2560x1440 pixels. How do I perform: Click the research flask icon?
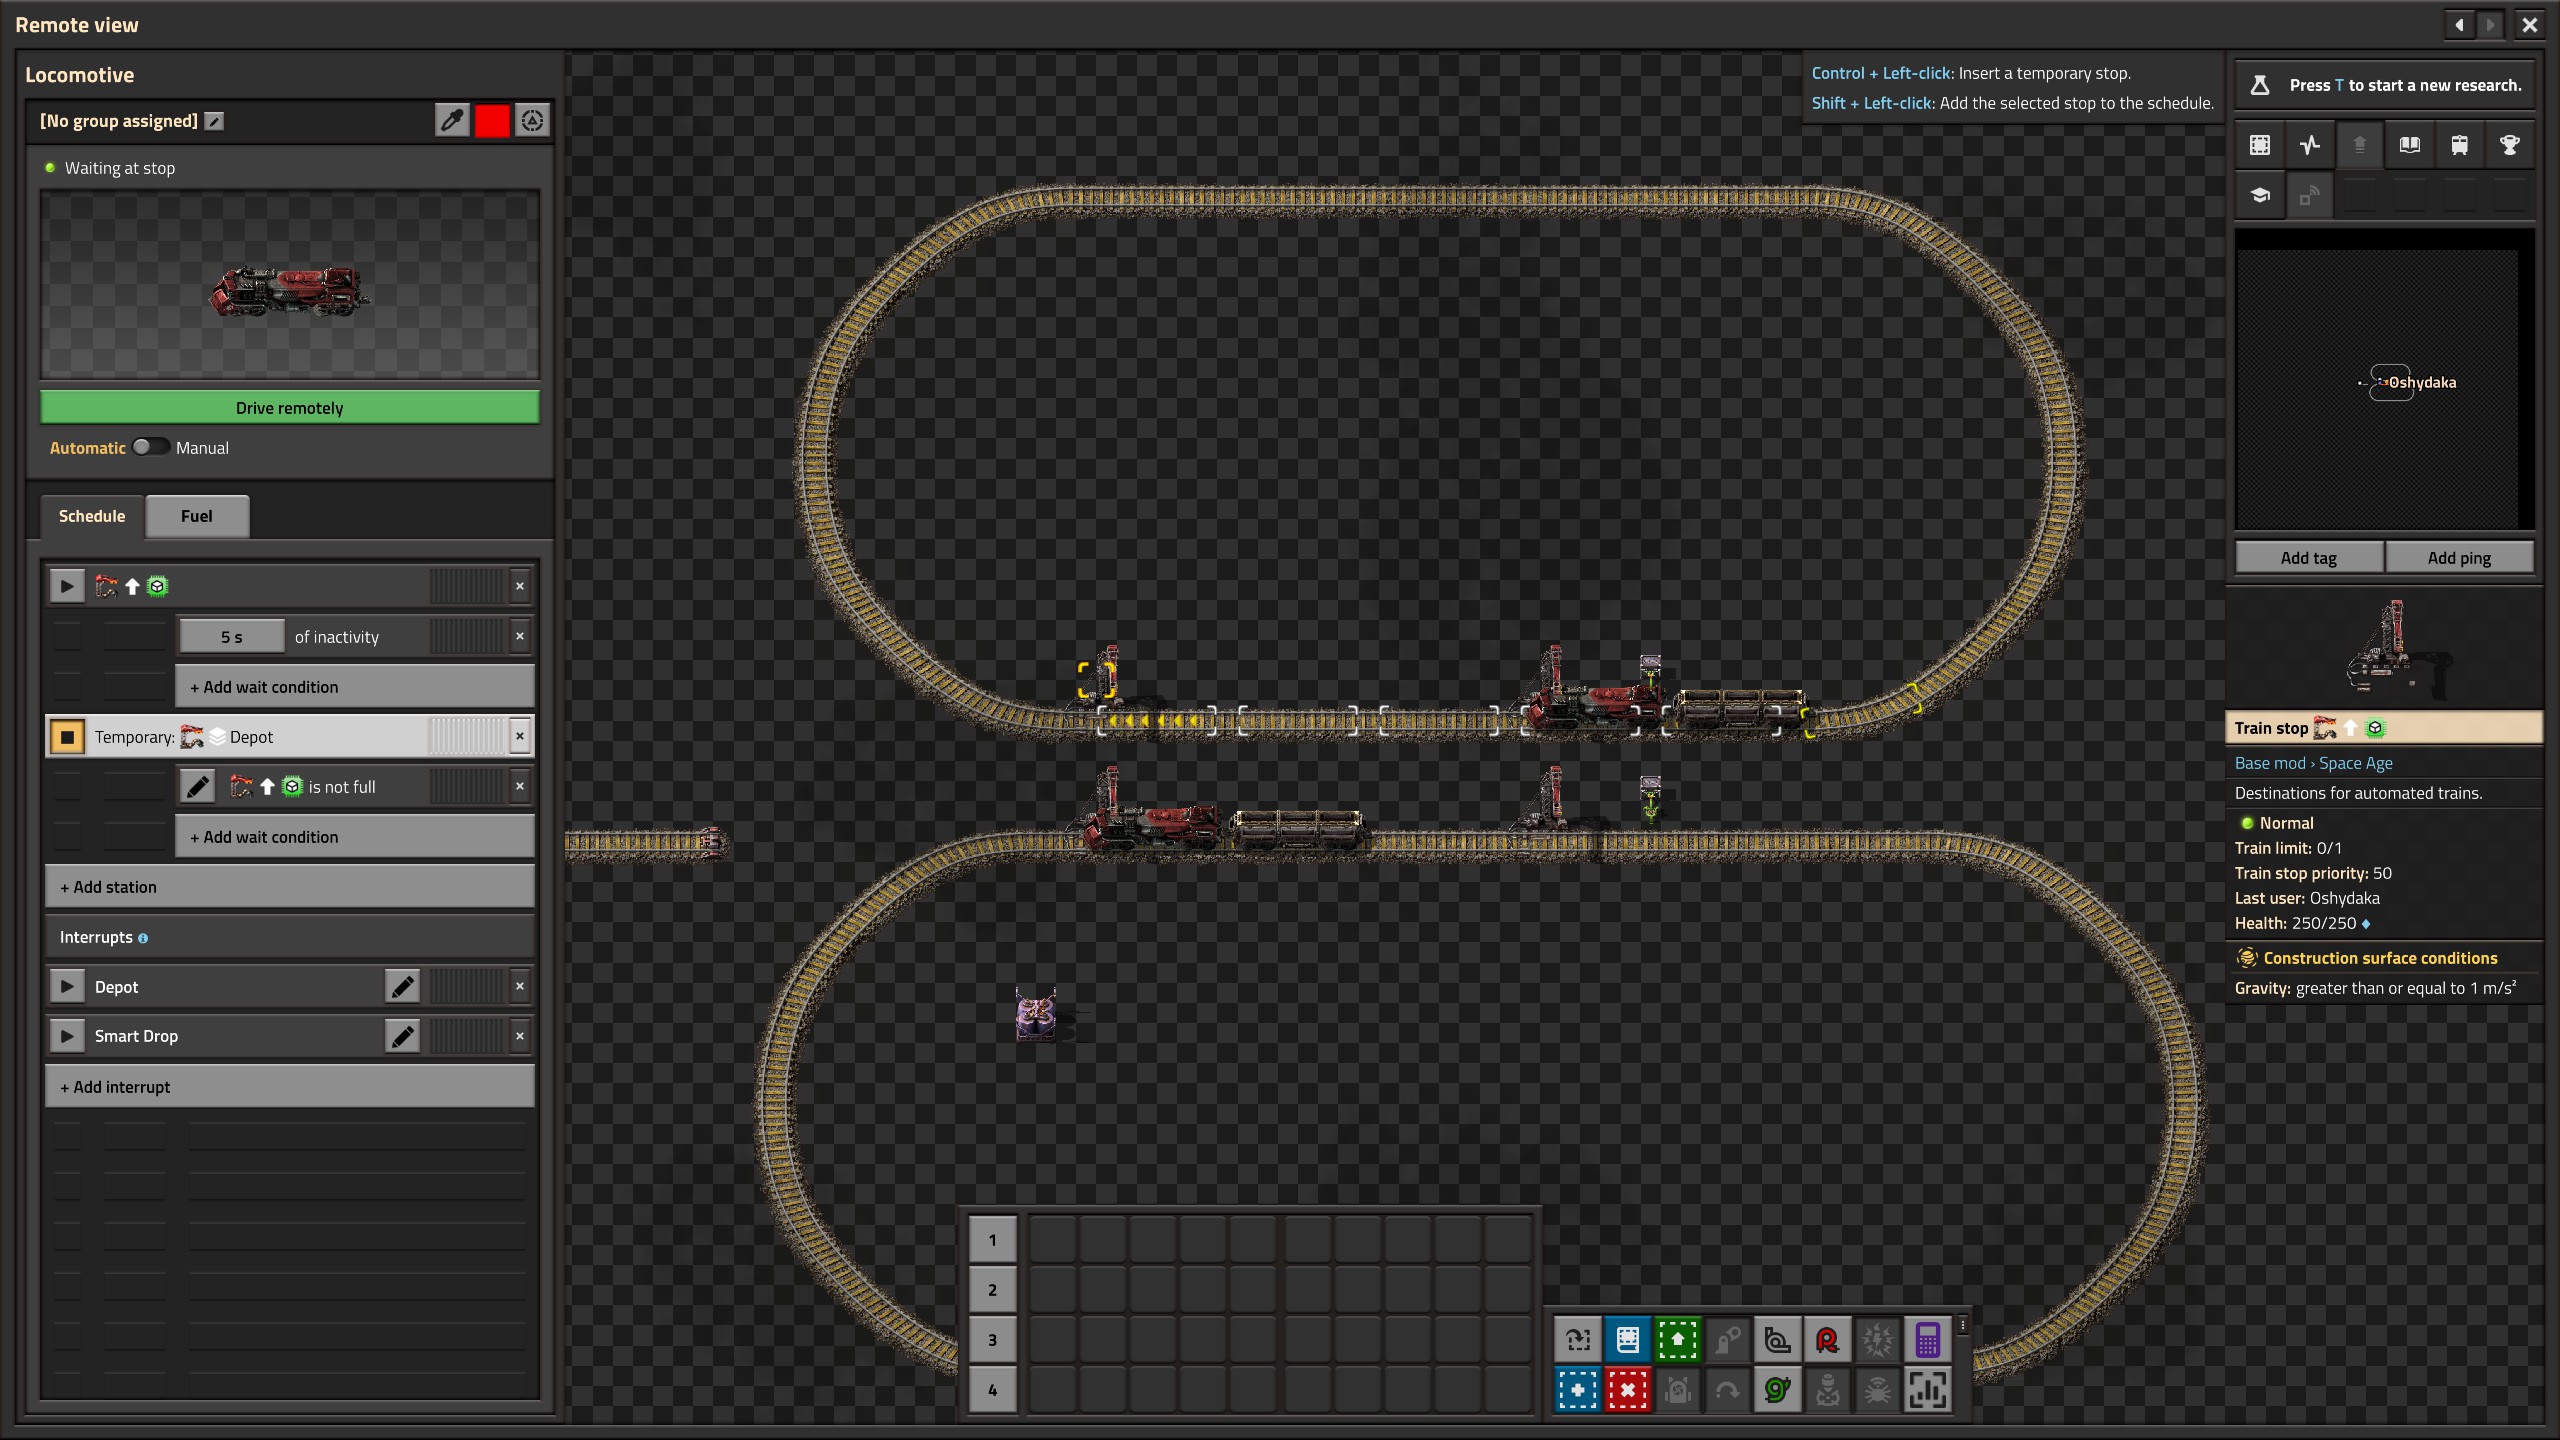point(2260,85)
